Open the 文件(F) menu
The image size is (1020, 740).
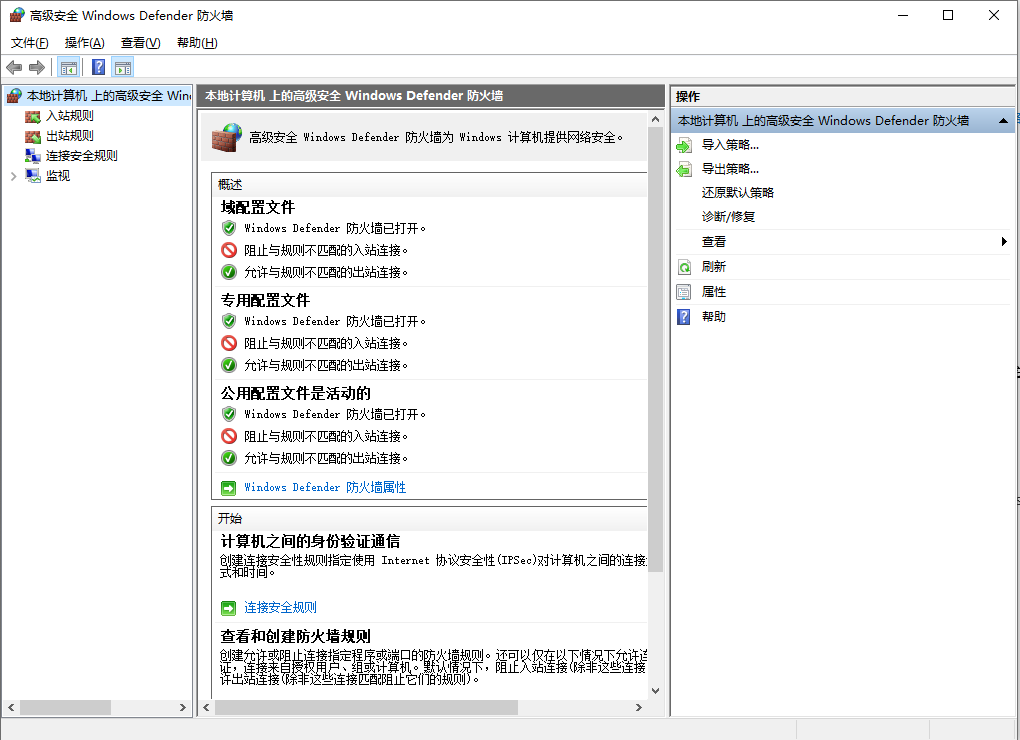pyautogui.click(x=30, y=43)
